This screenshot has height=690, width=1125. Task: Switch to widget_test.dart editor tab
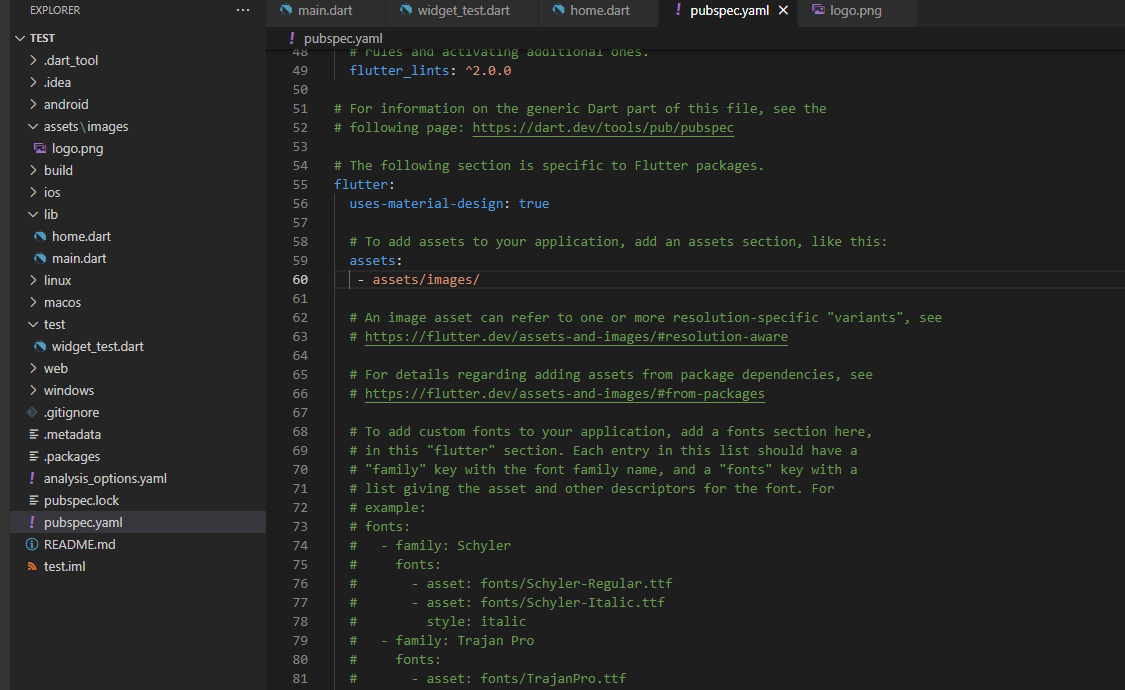[463, 11]
